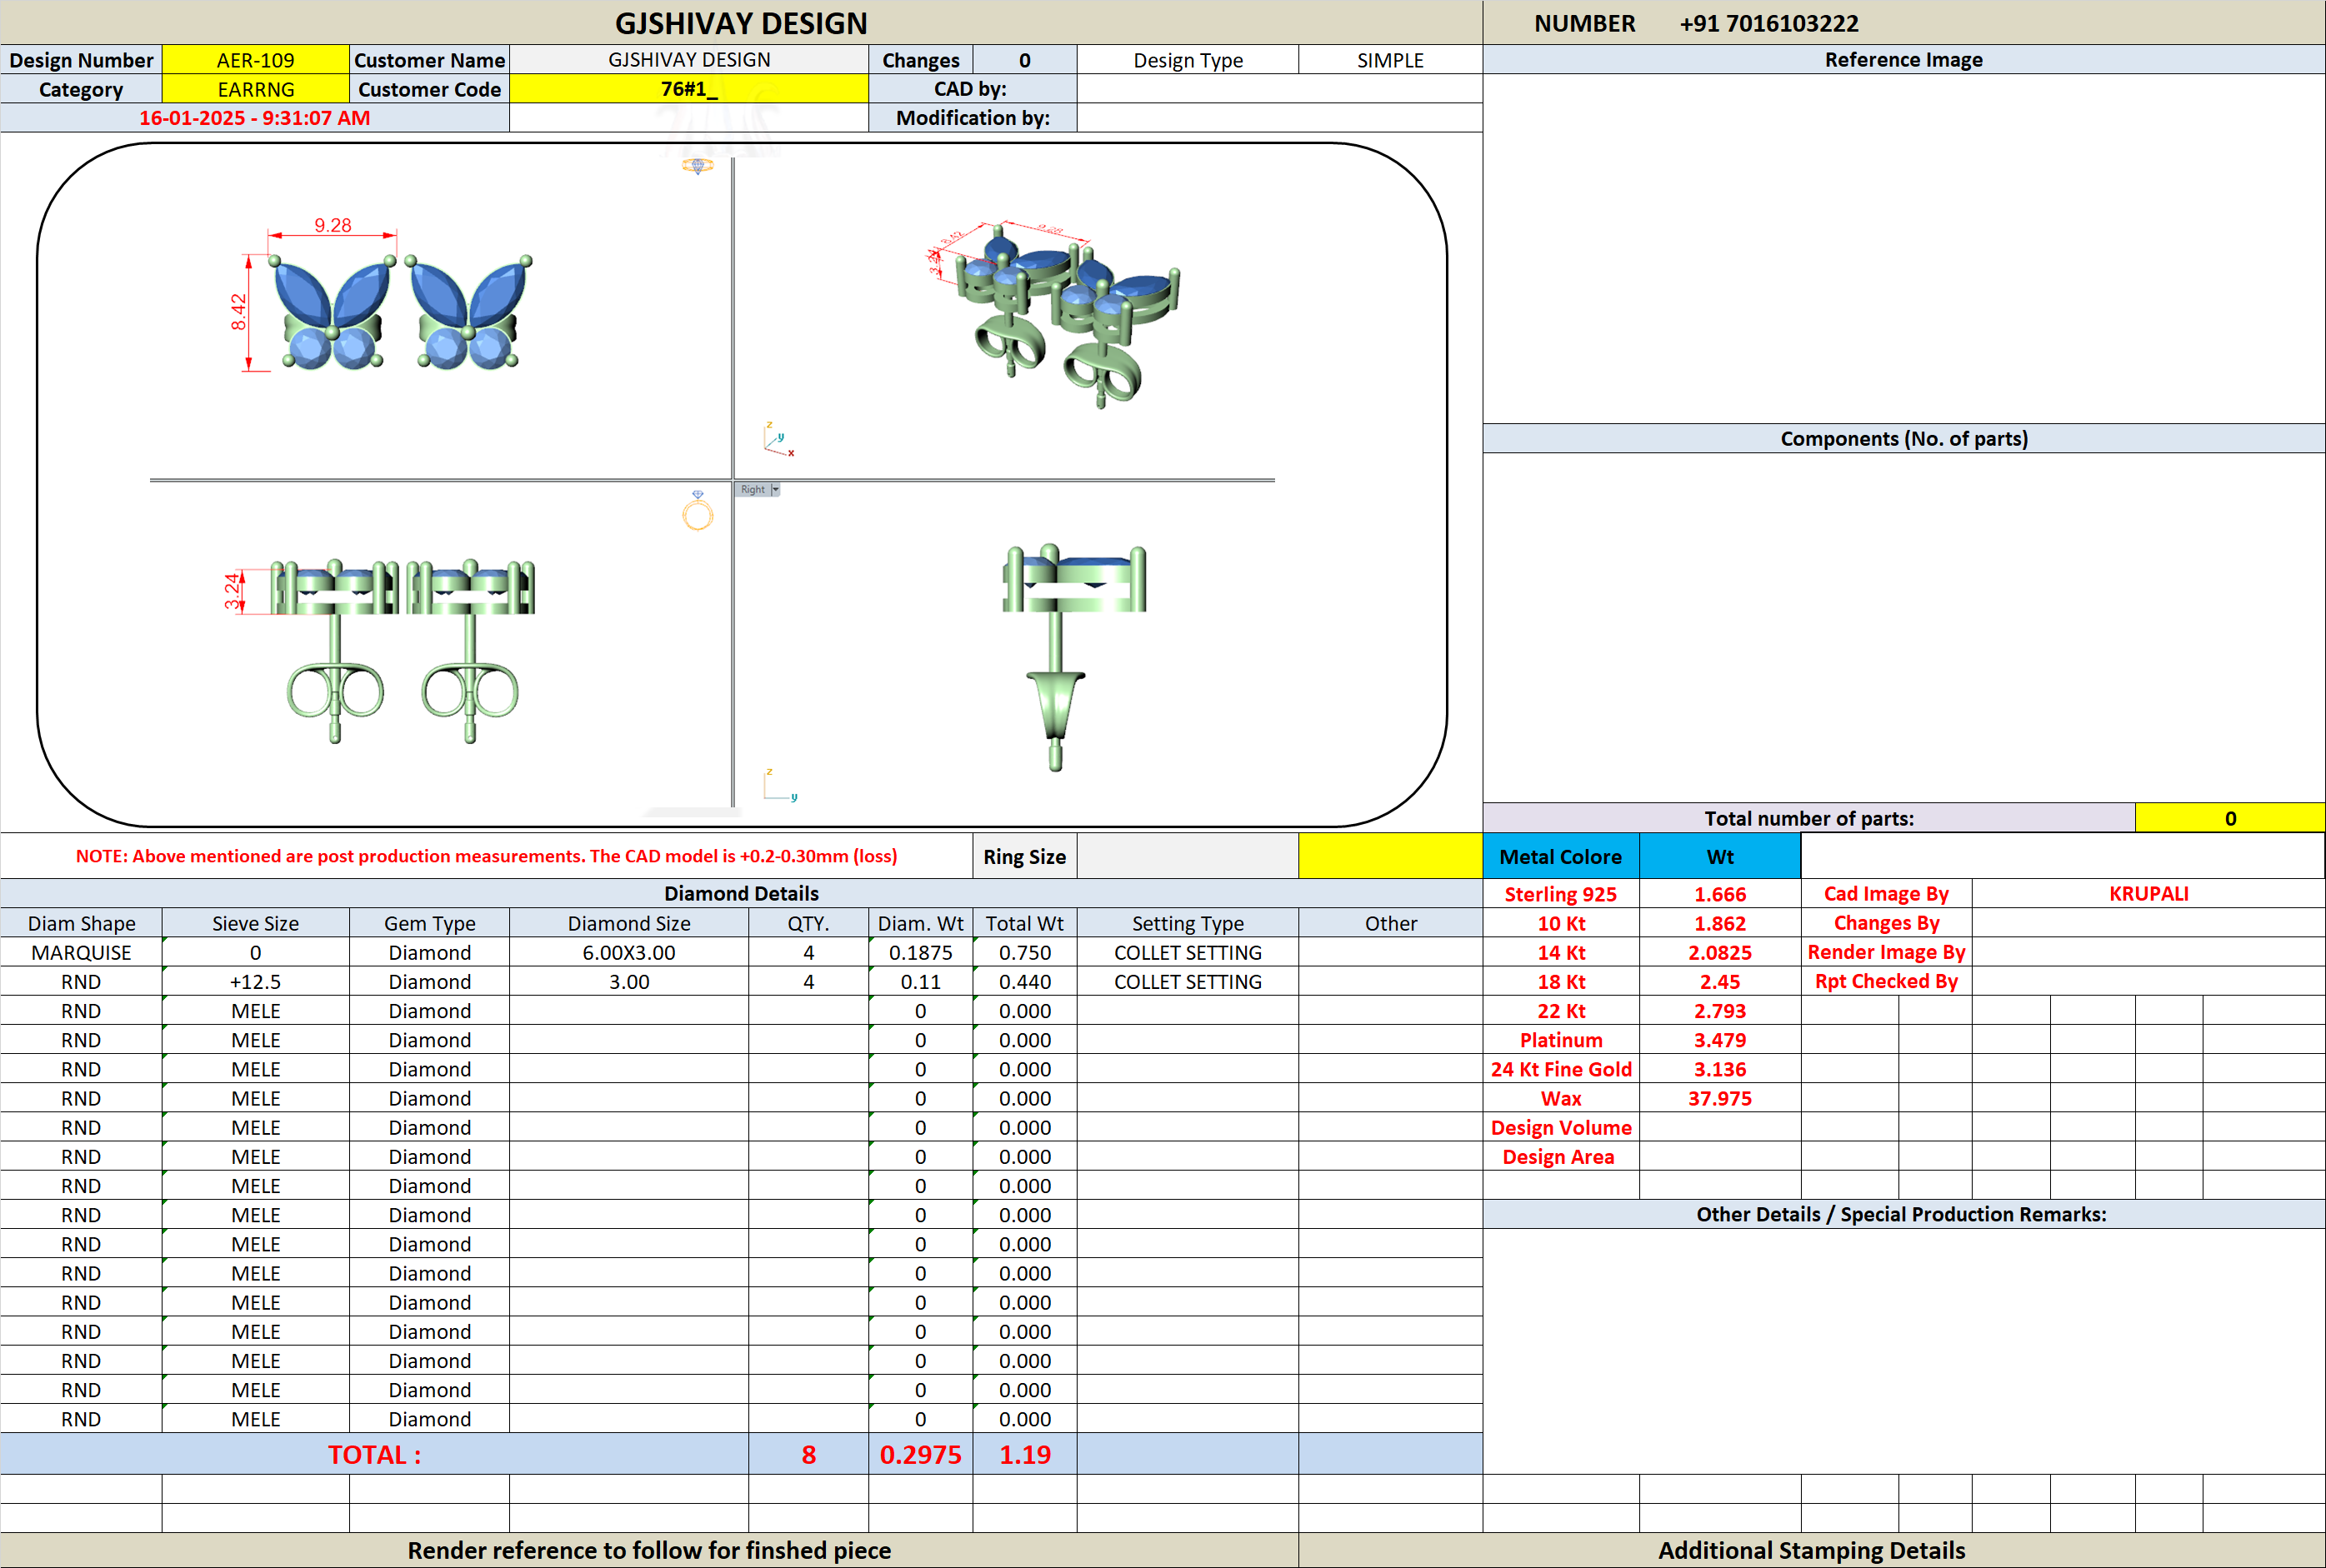Viewport: 2326px width, 1568px height.
Task: Select the Diamond Details section header
Action: pyautogui.click(x=741, y=893)
